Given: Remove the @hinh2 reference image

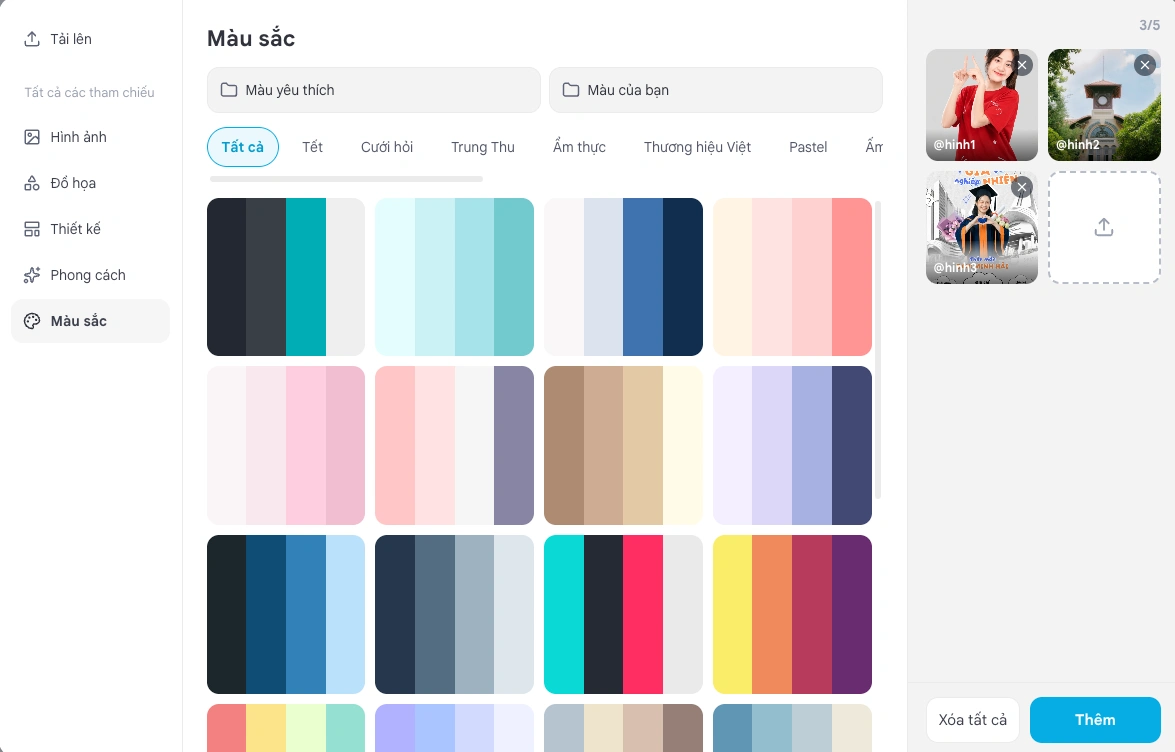Looking at the screenshot, I should 1144,65.
